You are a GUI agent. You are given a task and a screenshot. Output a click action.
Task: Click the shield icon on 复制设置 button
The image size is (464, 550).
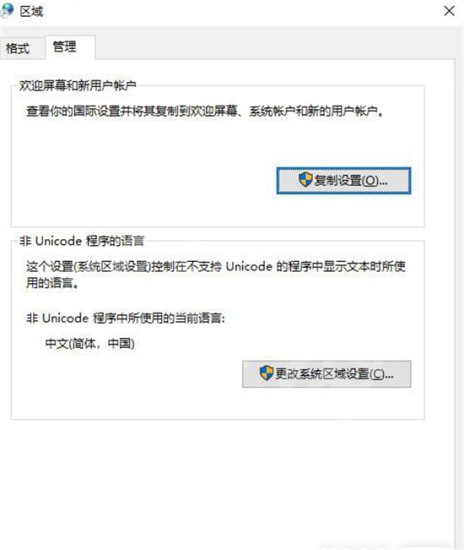coord(305,180)
